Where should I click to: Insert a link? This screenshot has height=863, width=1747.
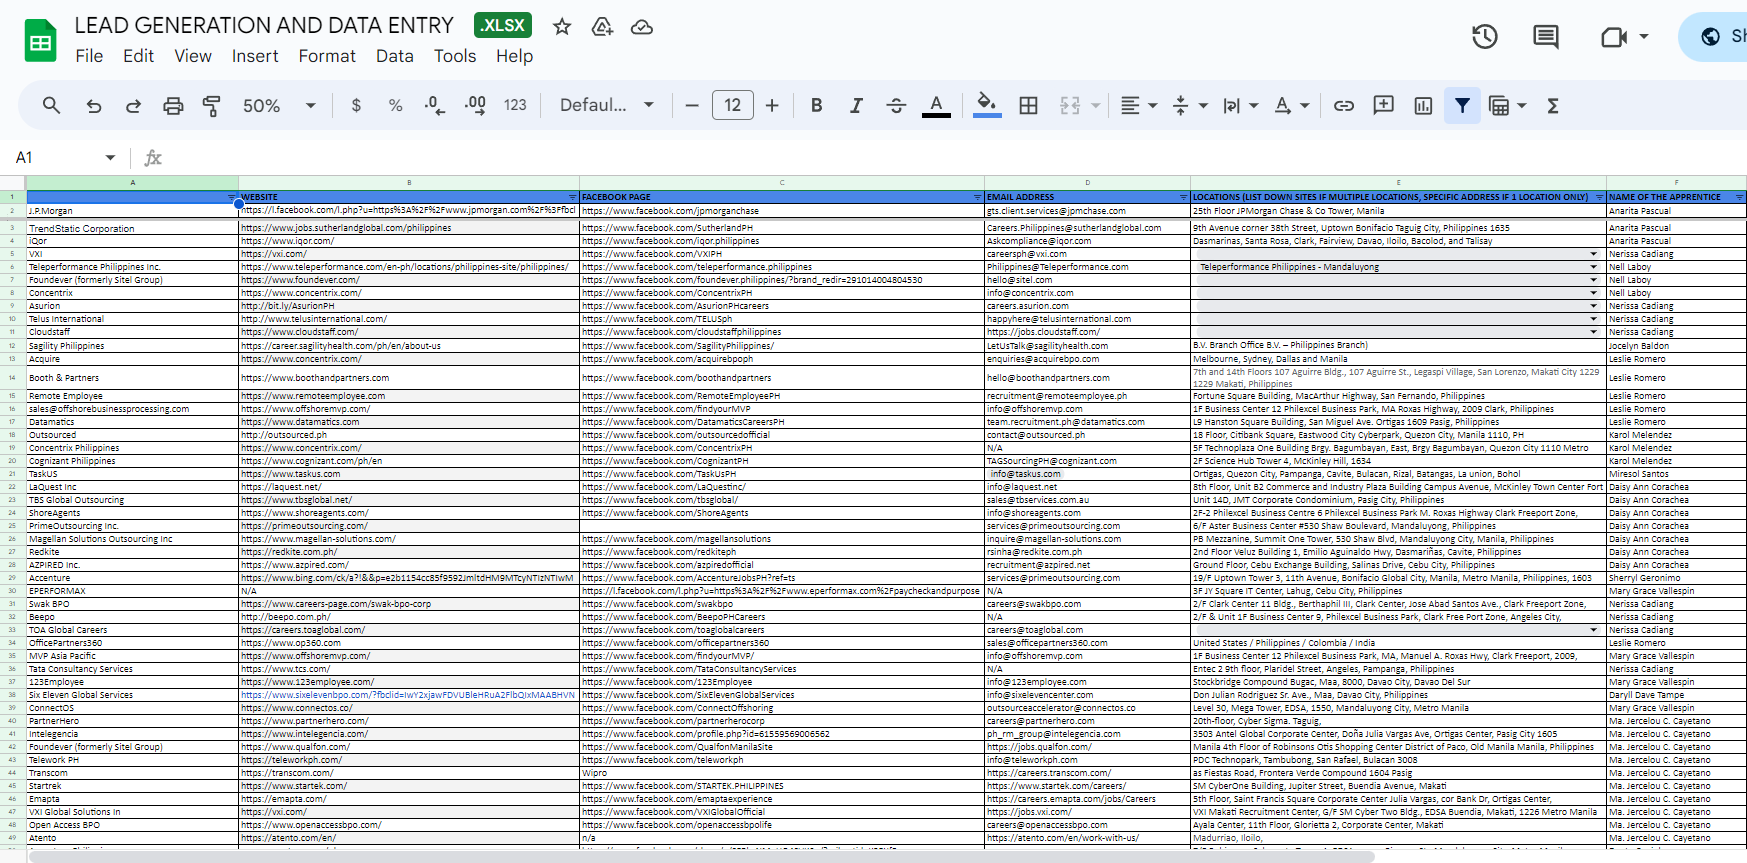click(1344, 105)
